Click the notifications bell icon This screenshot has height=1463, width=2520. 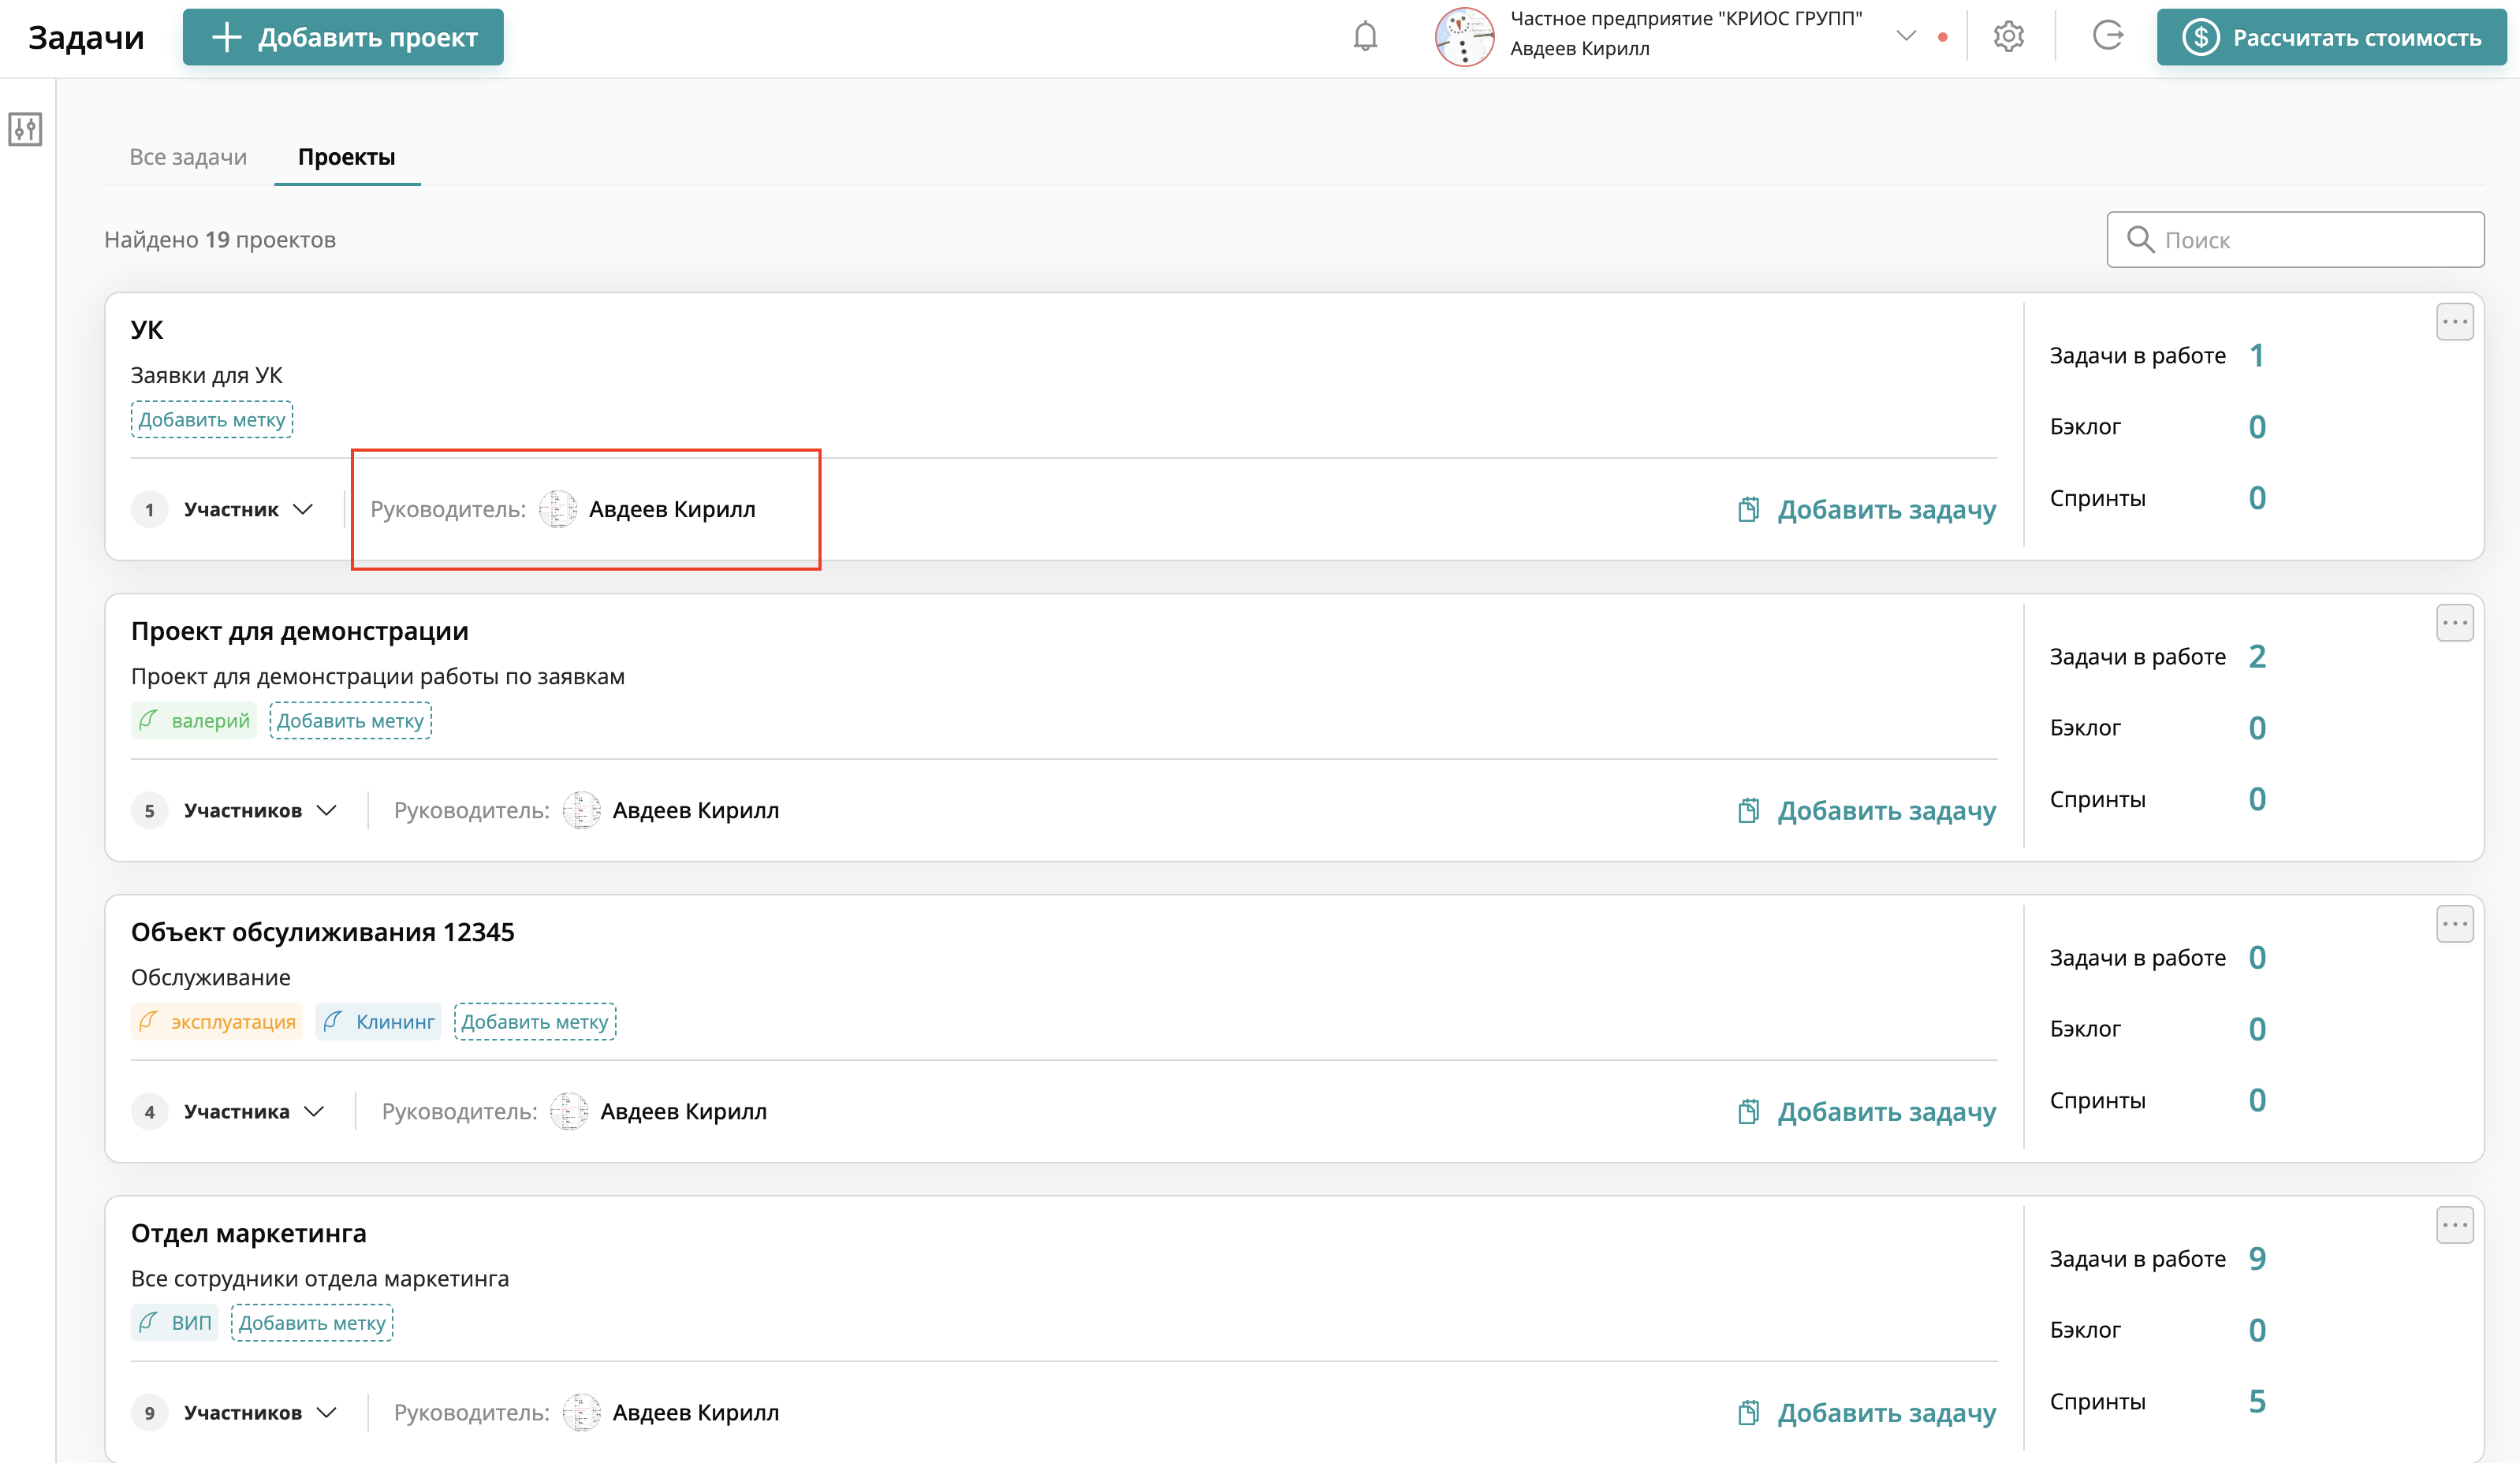coord(1365,37)
